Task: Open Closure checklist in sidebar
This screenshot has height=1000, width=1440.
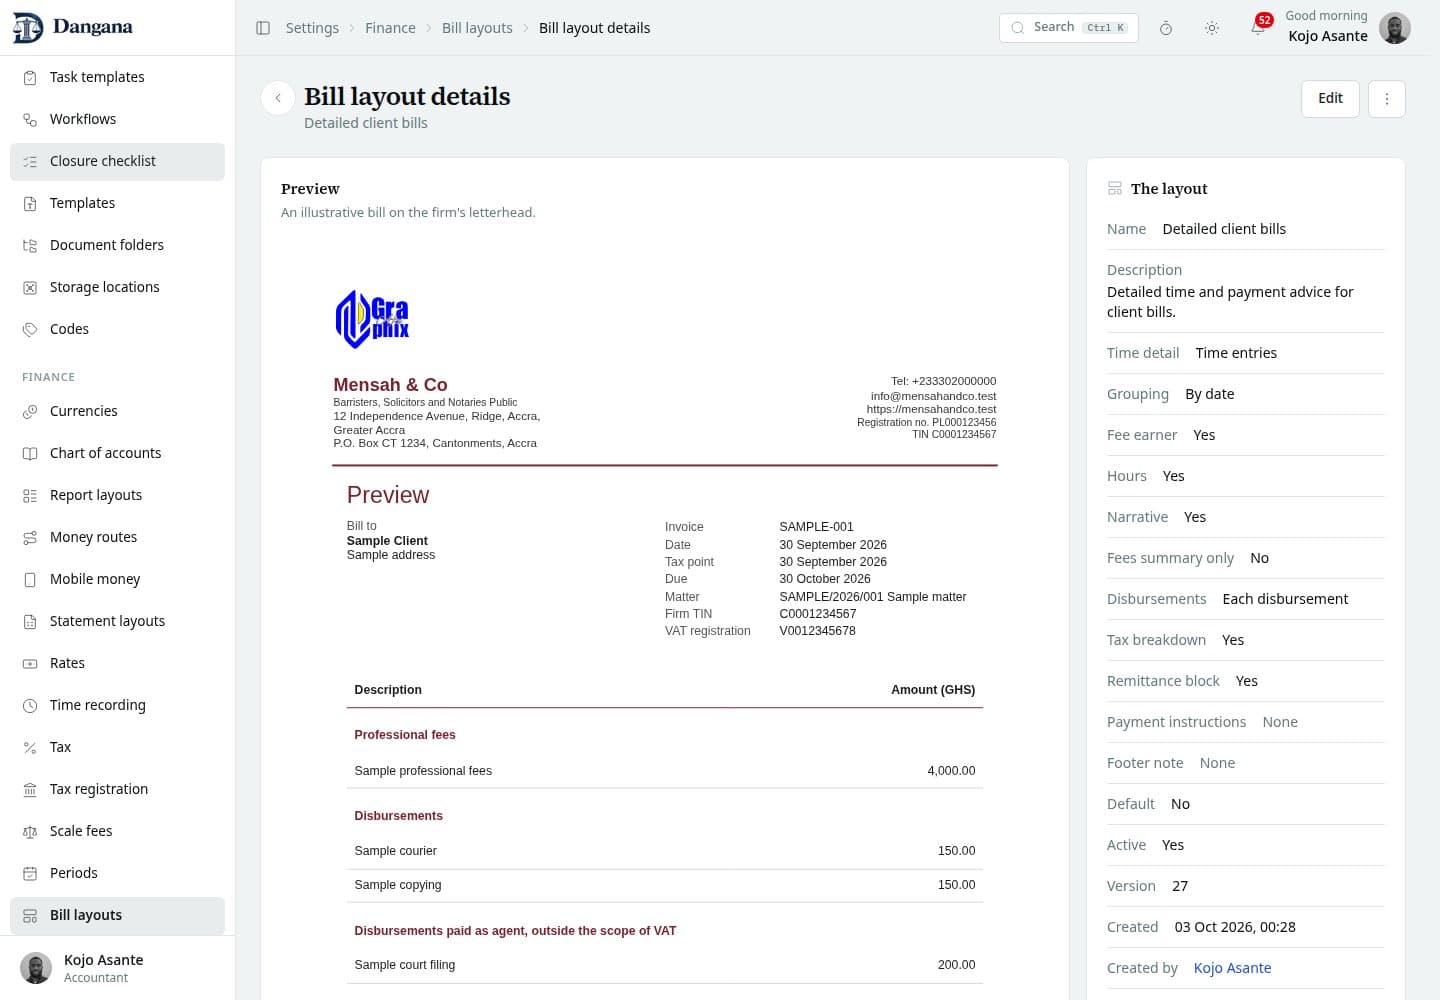Action: point(117,161)
